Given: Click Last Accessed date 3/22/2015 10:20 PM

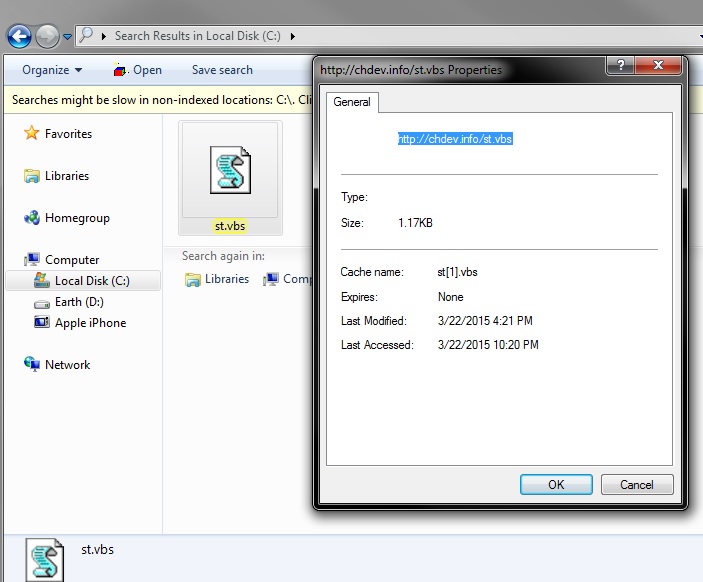Looking at the screenshot, I should pyautogui.click(x=488, y=345).
